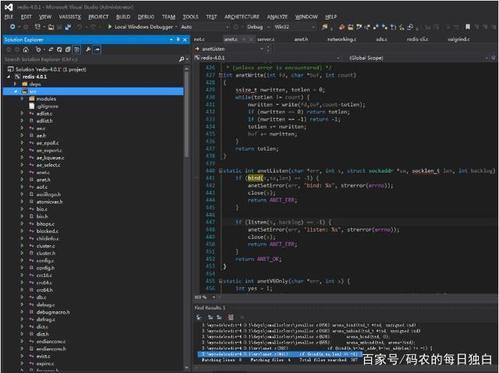Open the WINDOW menu
This screenshot has width=499, height=373.
(x=306, y=17)
